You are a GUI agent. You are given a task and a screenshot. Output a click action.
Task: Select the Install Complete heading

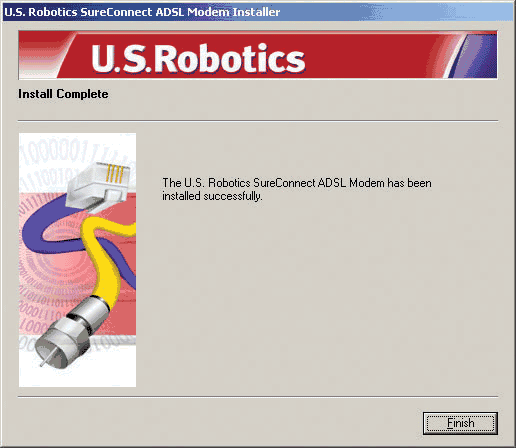[63, 94]
